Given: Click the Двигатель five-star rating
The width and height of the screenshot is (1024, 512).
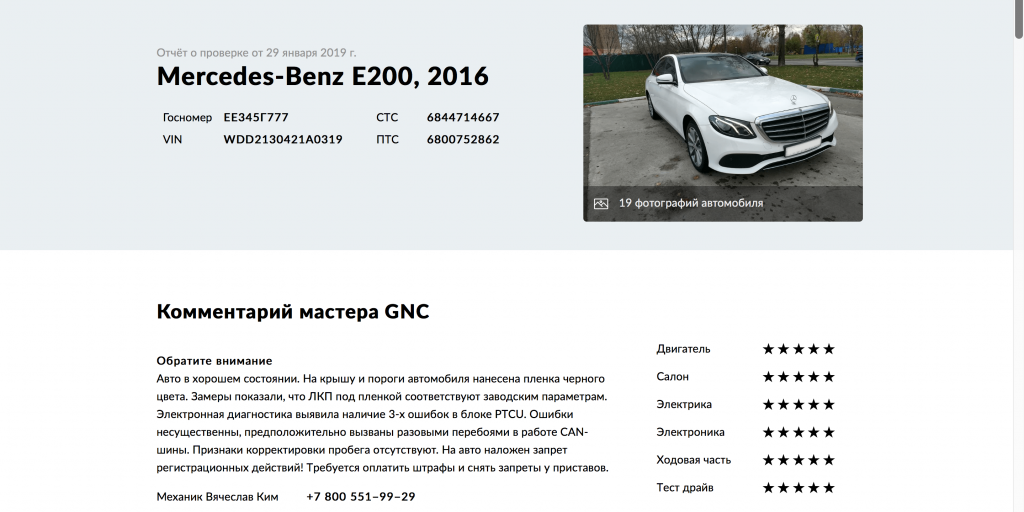Looking at the screenshot, I should coord(798,349).
